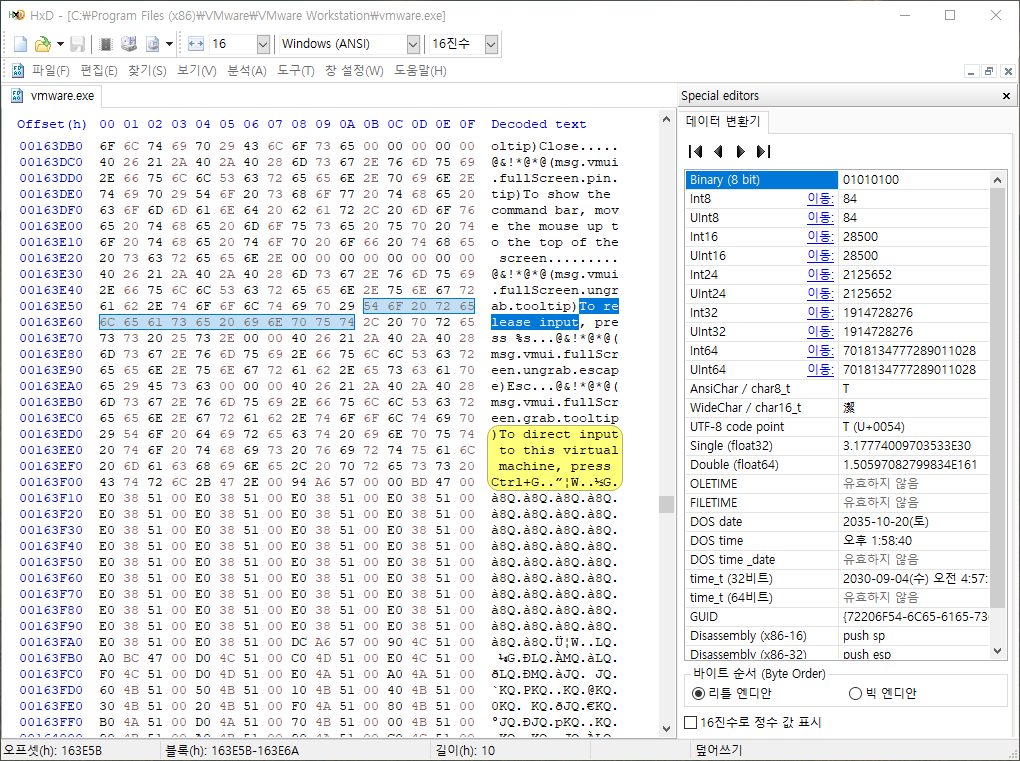Image resolution: width=1020 pixels, height=761 pixels.
Task: Select the GUID row
Action: [837, 617]
